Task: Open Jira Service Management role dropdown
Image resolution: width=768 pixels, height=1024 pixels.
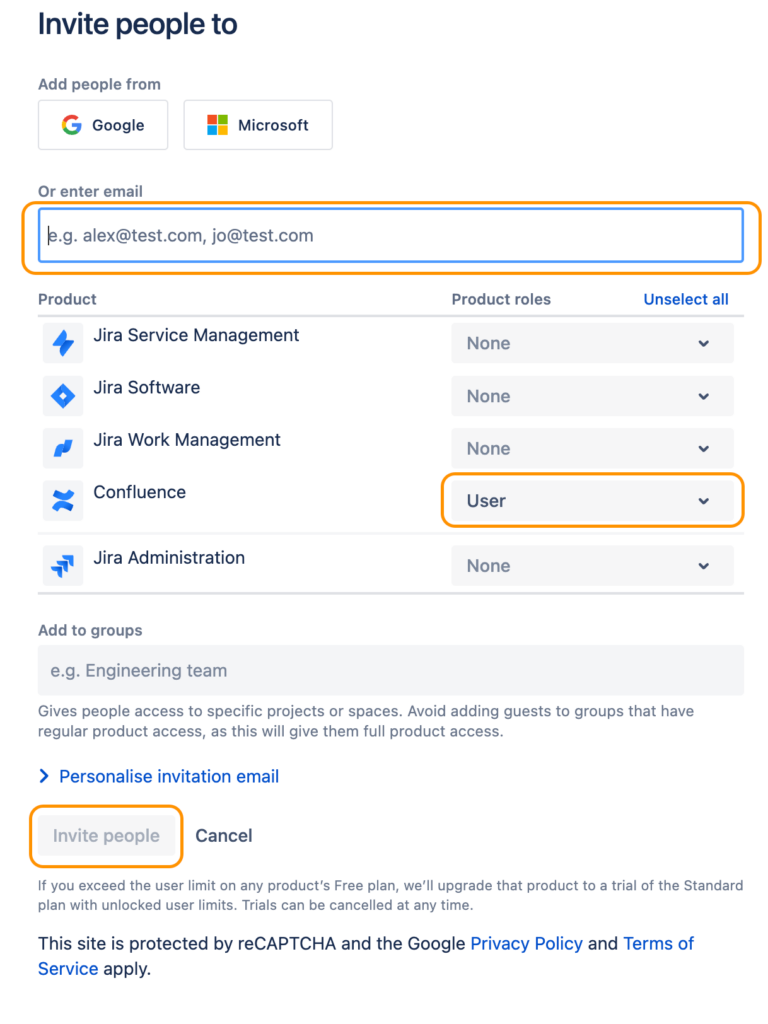Action: click(592, 344)
